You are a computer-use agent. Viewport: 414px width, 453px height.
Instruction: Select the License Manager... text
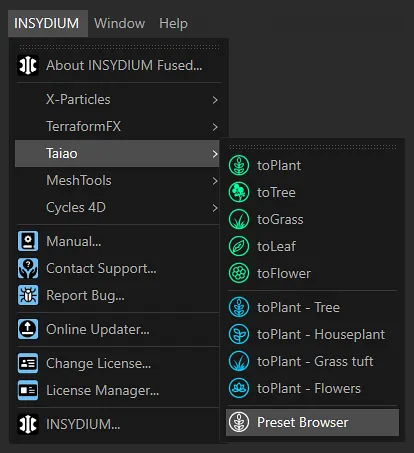103,390
